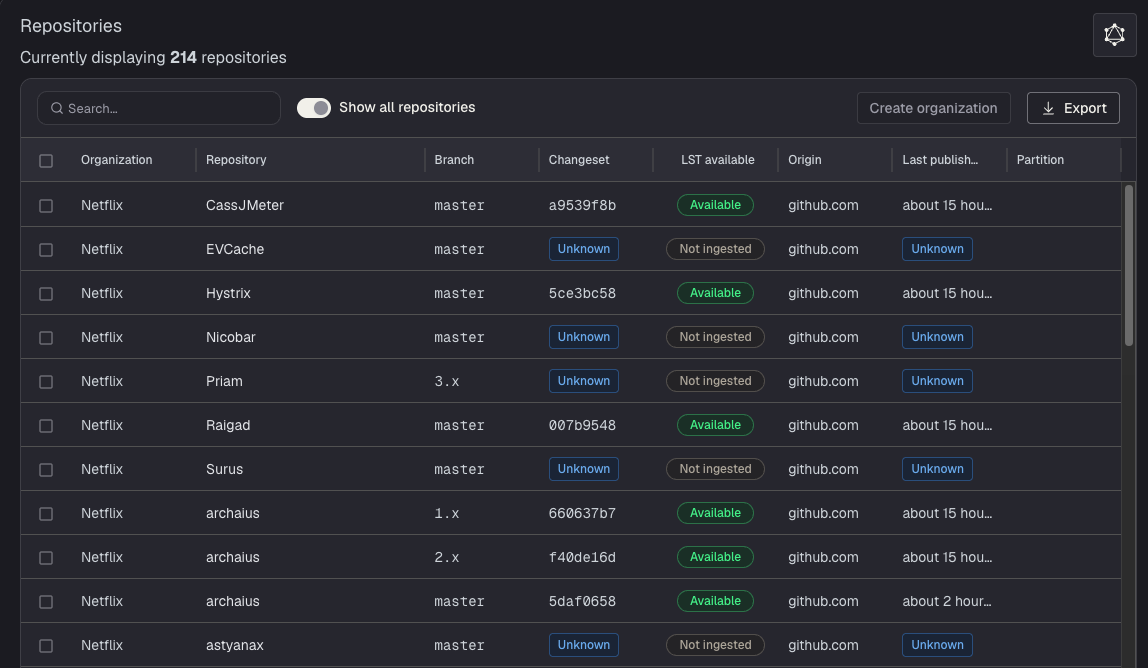Tick the archaius master row checkbox
This screenshot has width=1148, height=668.
point(46,601)
